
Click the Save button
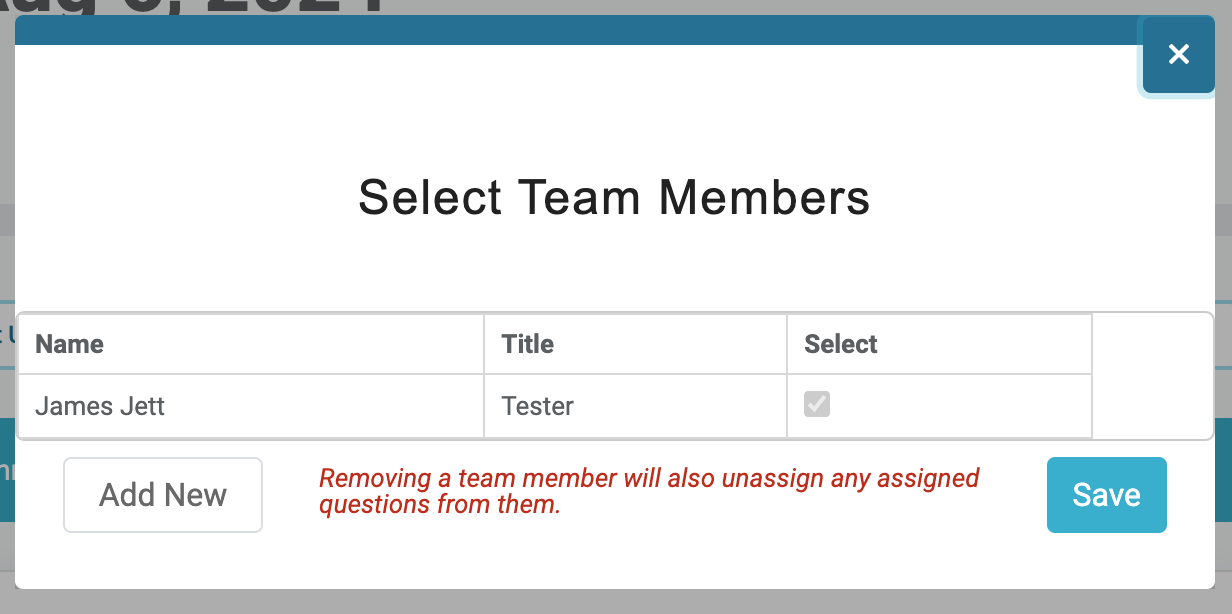click(1106, 494)
